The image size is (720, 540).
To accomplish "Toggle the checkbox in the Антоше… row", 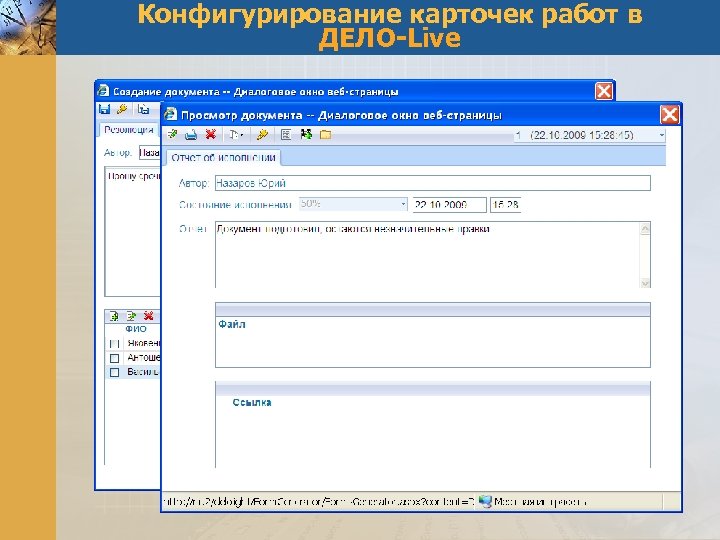I will point(114,358).
